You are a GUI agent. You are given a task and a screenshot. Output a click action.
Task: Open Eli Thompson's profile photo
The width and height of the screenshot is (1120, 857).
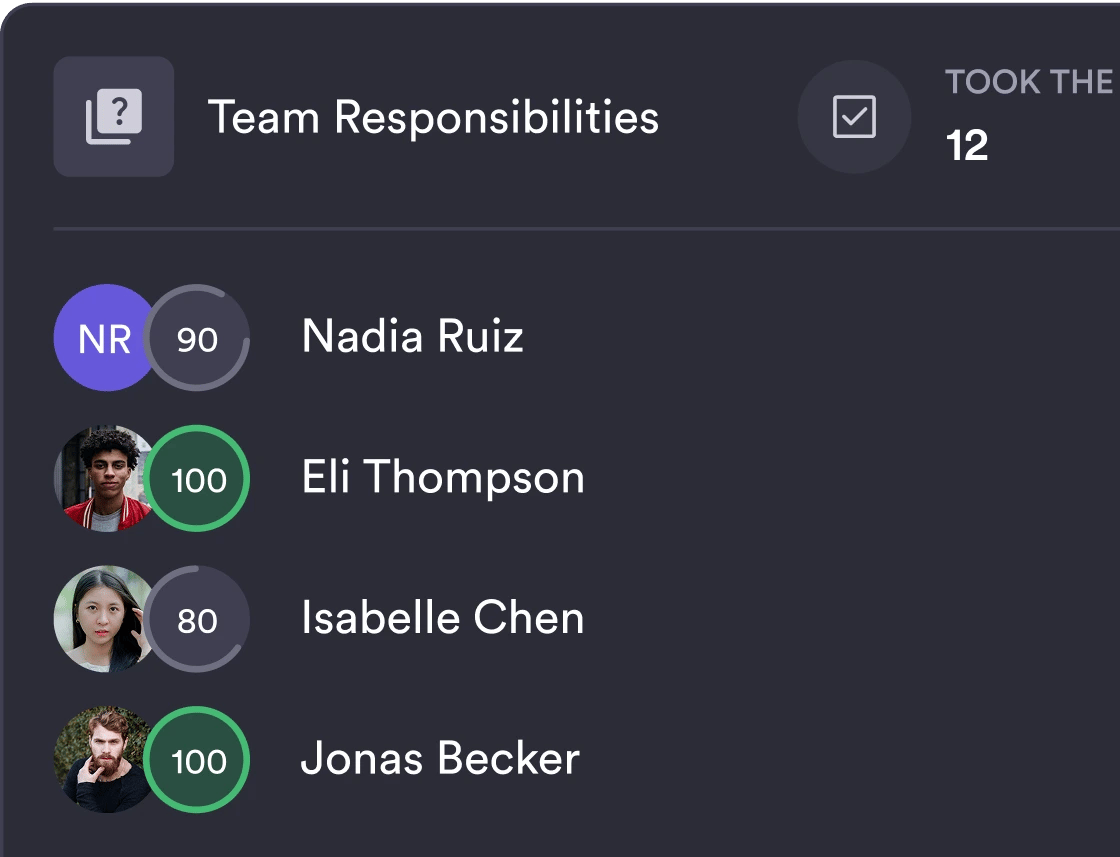(x=100, y=479)
